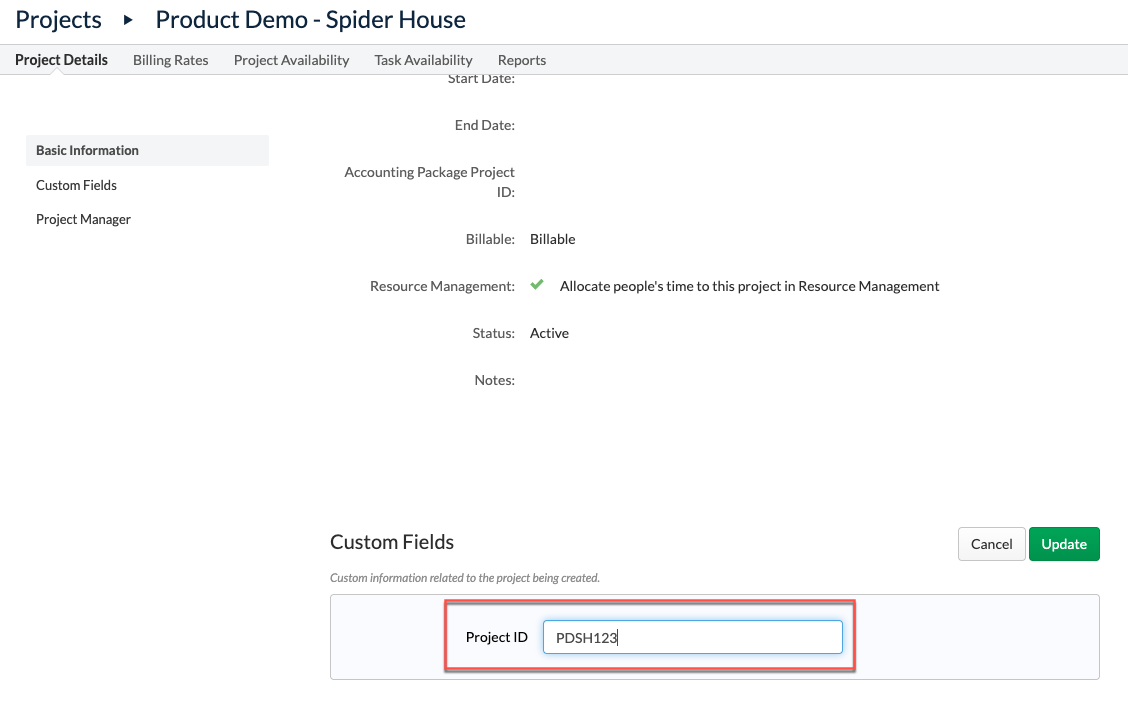Click the Notes field label
Viewport: 1128px width, 725px height.
(494, 380)
